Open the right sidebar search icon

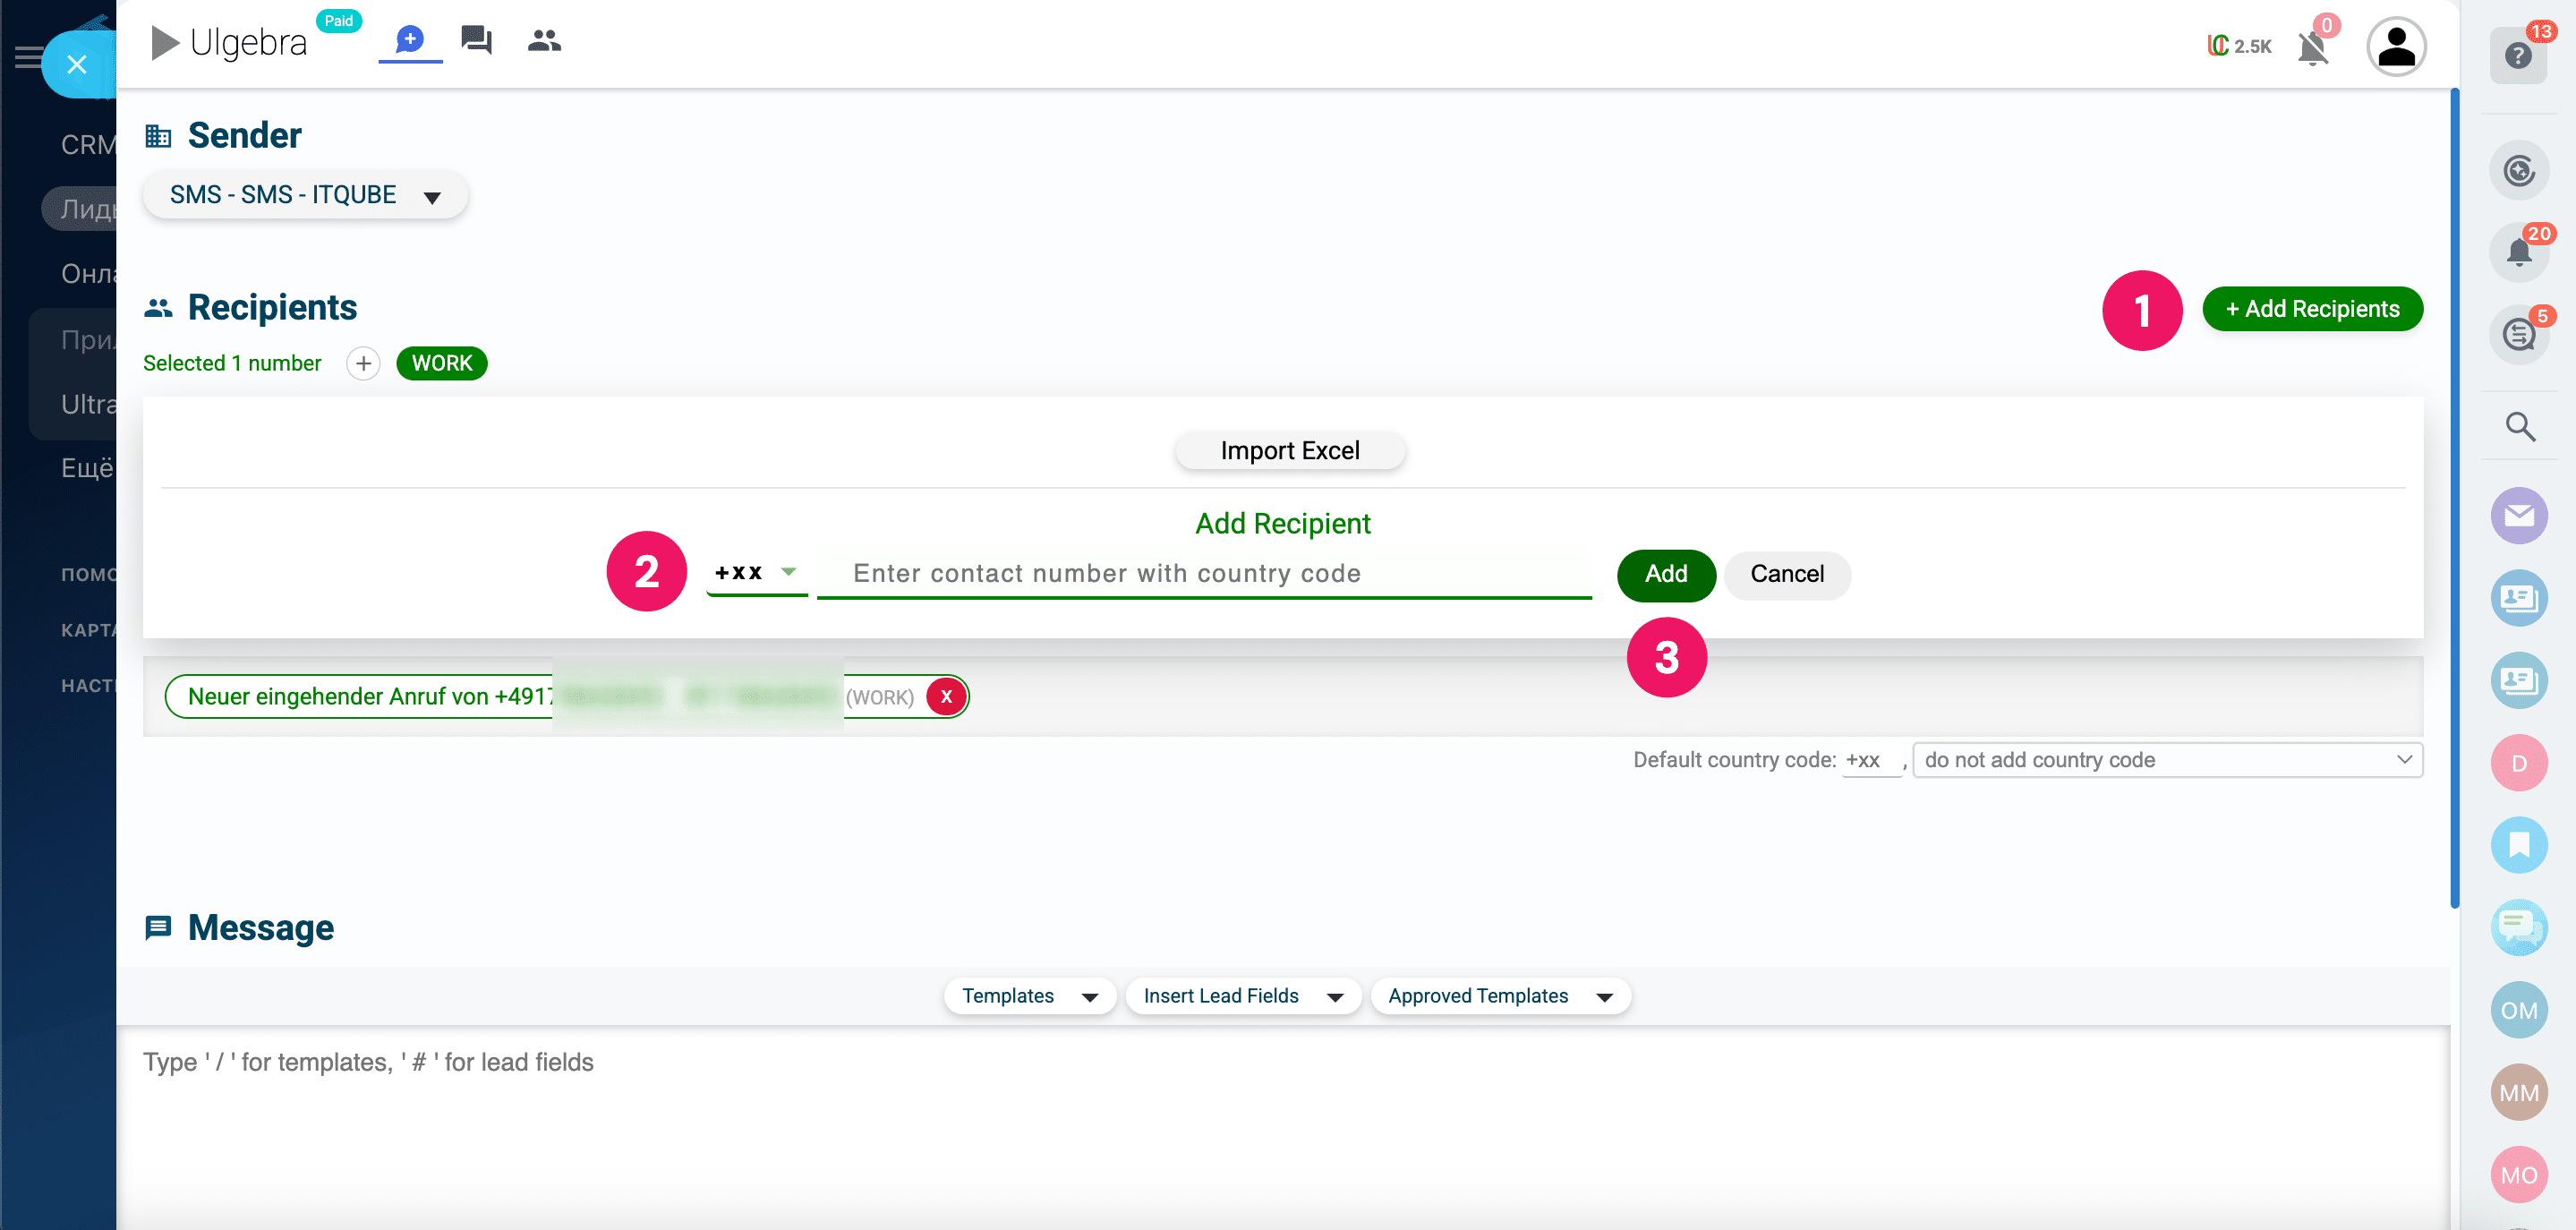pyautogui.click(x=2519, y=427)
